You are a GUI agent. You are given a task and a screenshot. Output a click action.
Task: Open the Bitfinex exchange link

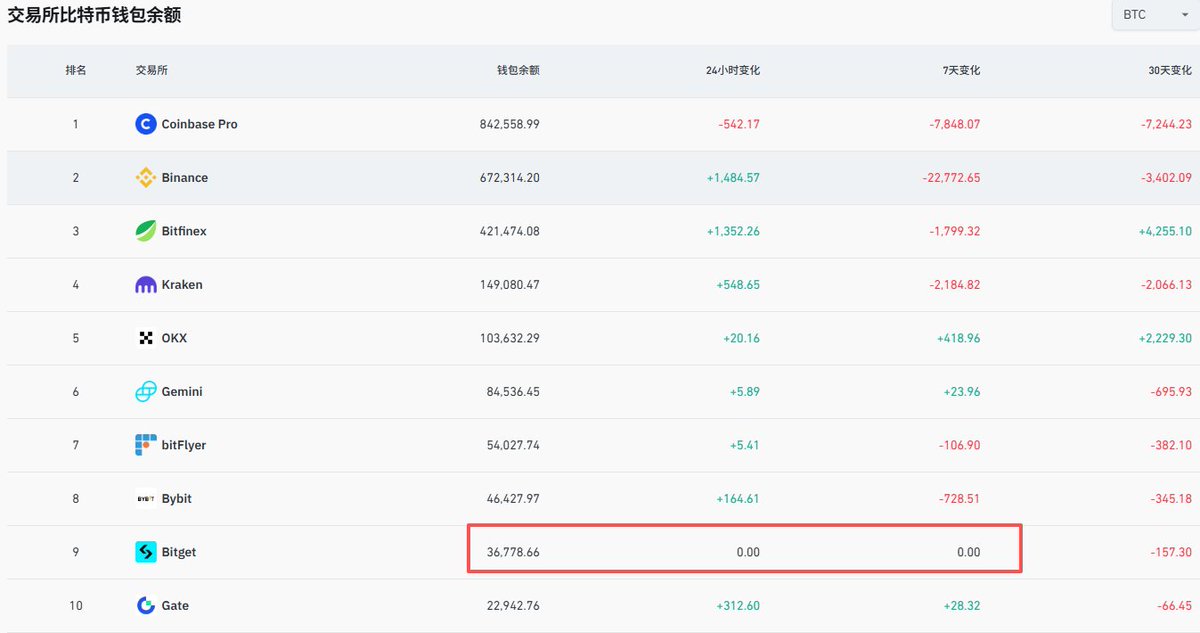(x=184, y=231)
